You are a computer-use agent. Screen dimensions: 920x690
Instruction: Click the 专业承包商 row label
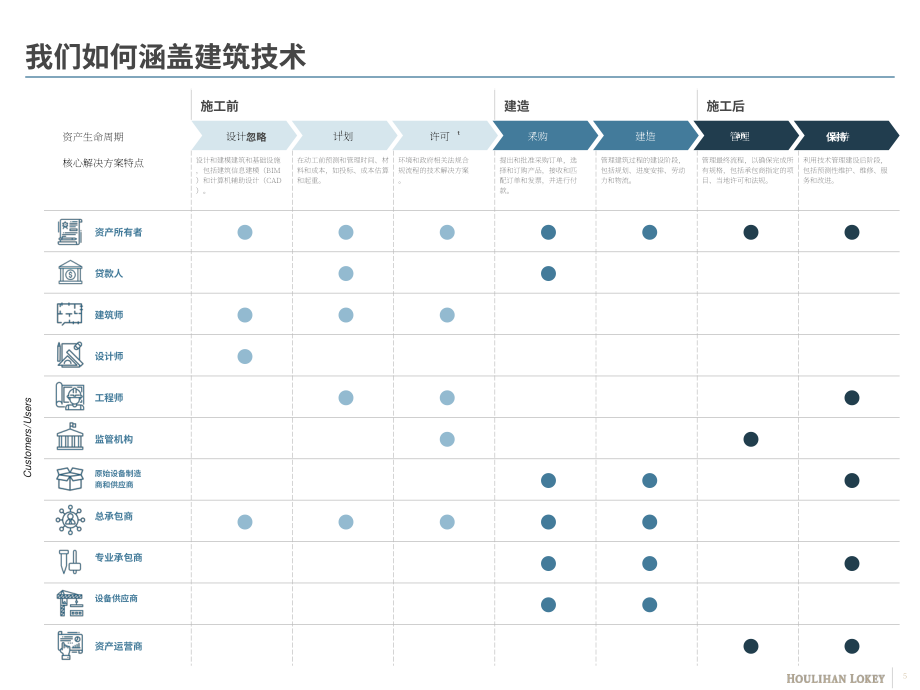(119, 557)
